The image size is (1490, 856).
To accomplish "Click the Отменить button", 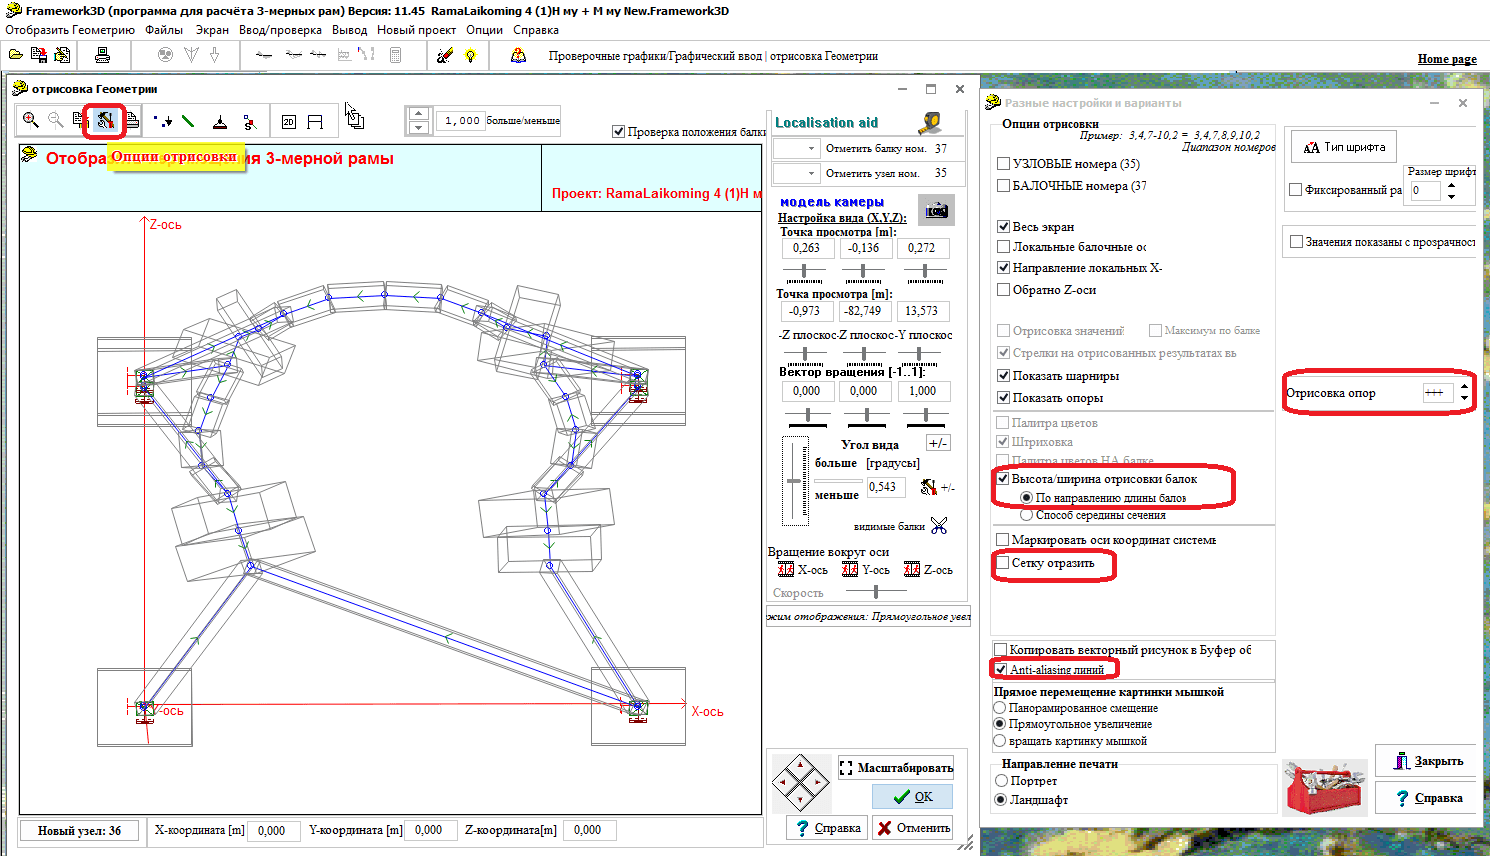I will (912, 828).
